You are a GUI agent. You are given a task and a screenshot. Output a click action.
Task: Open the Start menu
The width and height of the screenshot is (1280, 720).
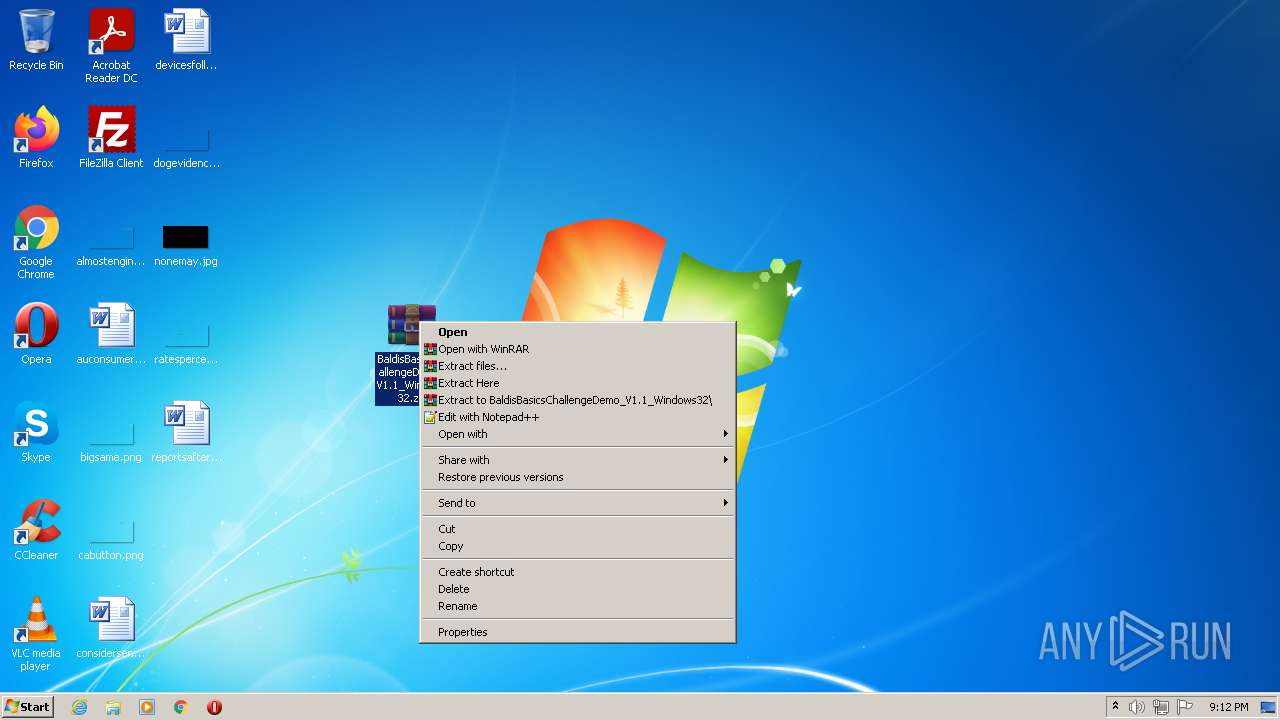27,707
